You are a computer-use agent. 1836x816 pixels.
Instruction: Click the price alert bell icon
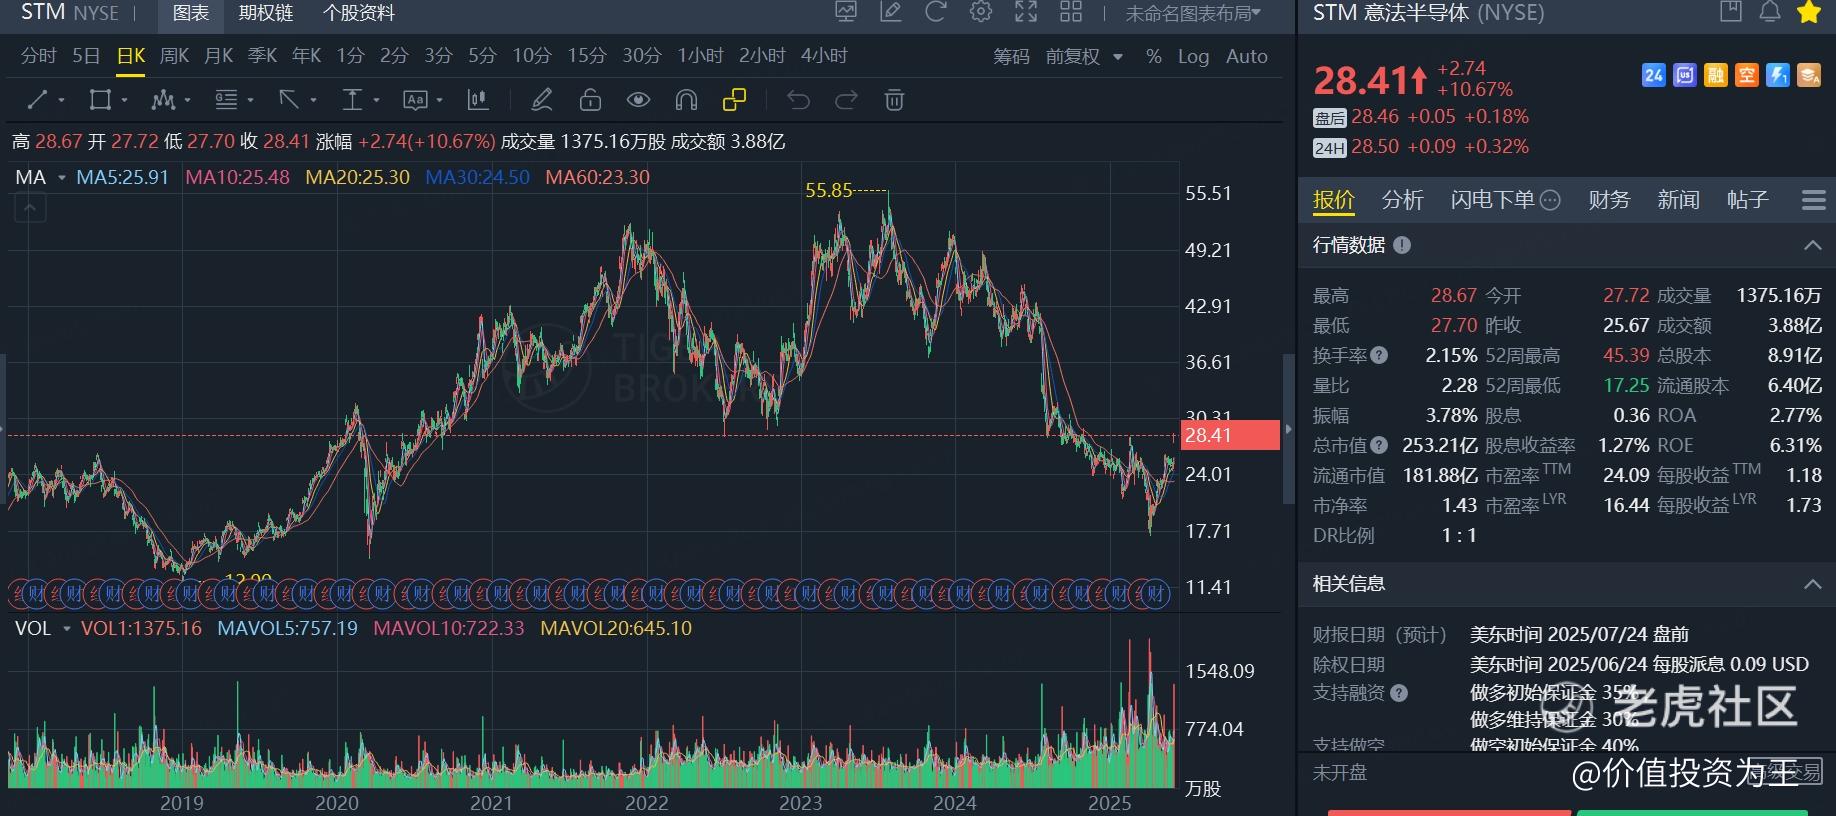1769,12
